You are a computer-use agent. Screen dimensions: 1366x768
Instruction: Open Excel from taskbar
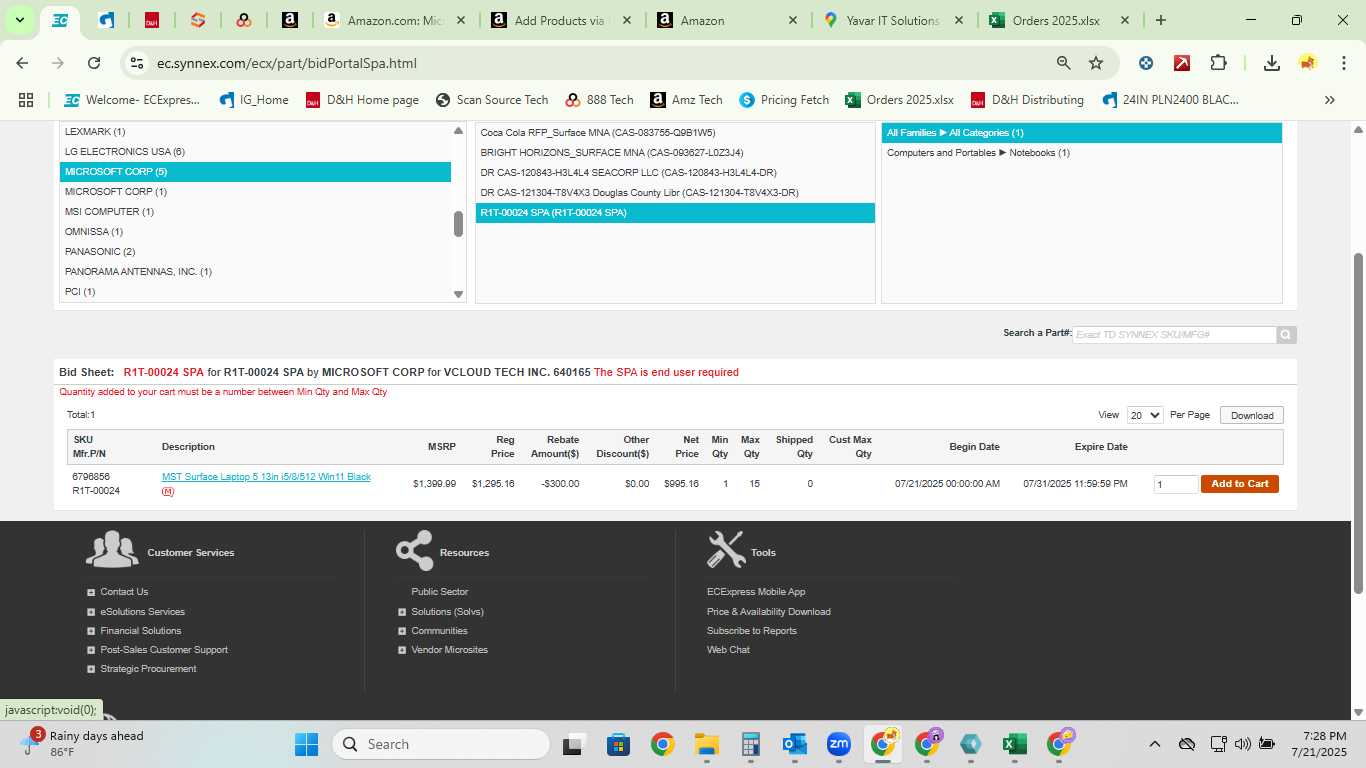(1014, 744)
